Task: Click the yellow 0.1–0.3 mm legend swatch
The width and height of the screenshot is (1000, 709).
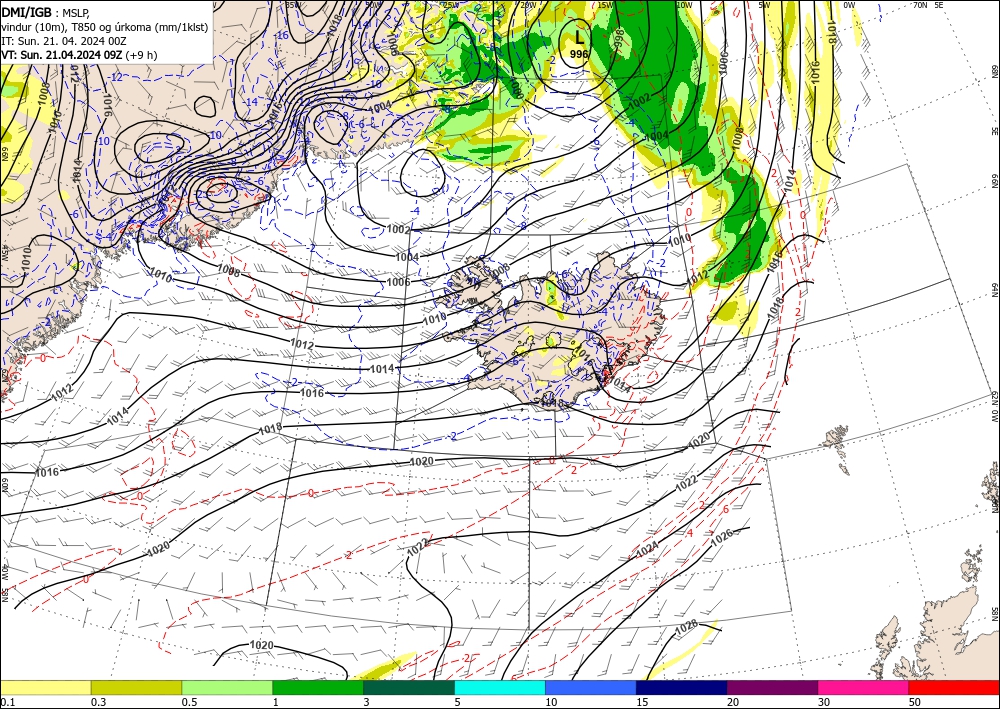Action: coord(45,687)
